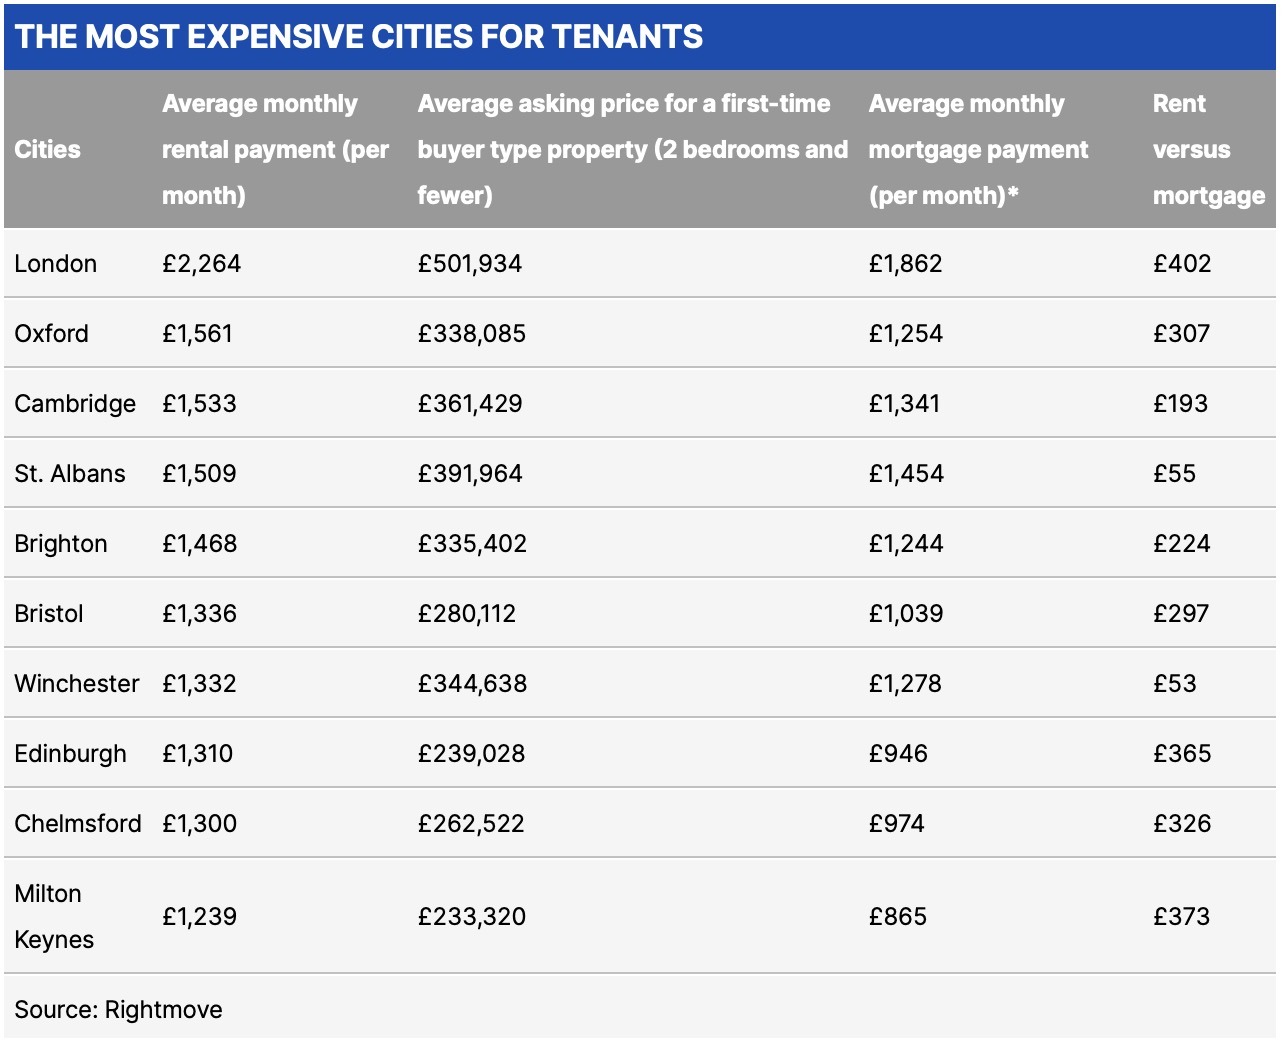The image size is (1282, 1038).
Task: Select Chelmsford's £1,300 rental payment
Action: 199,824
